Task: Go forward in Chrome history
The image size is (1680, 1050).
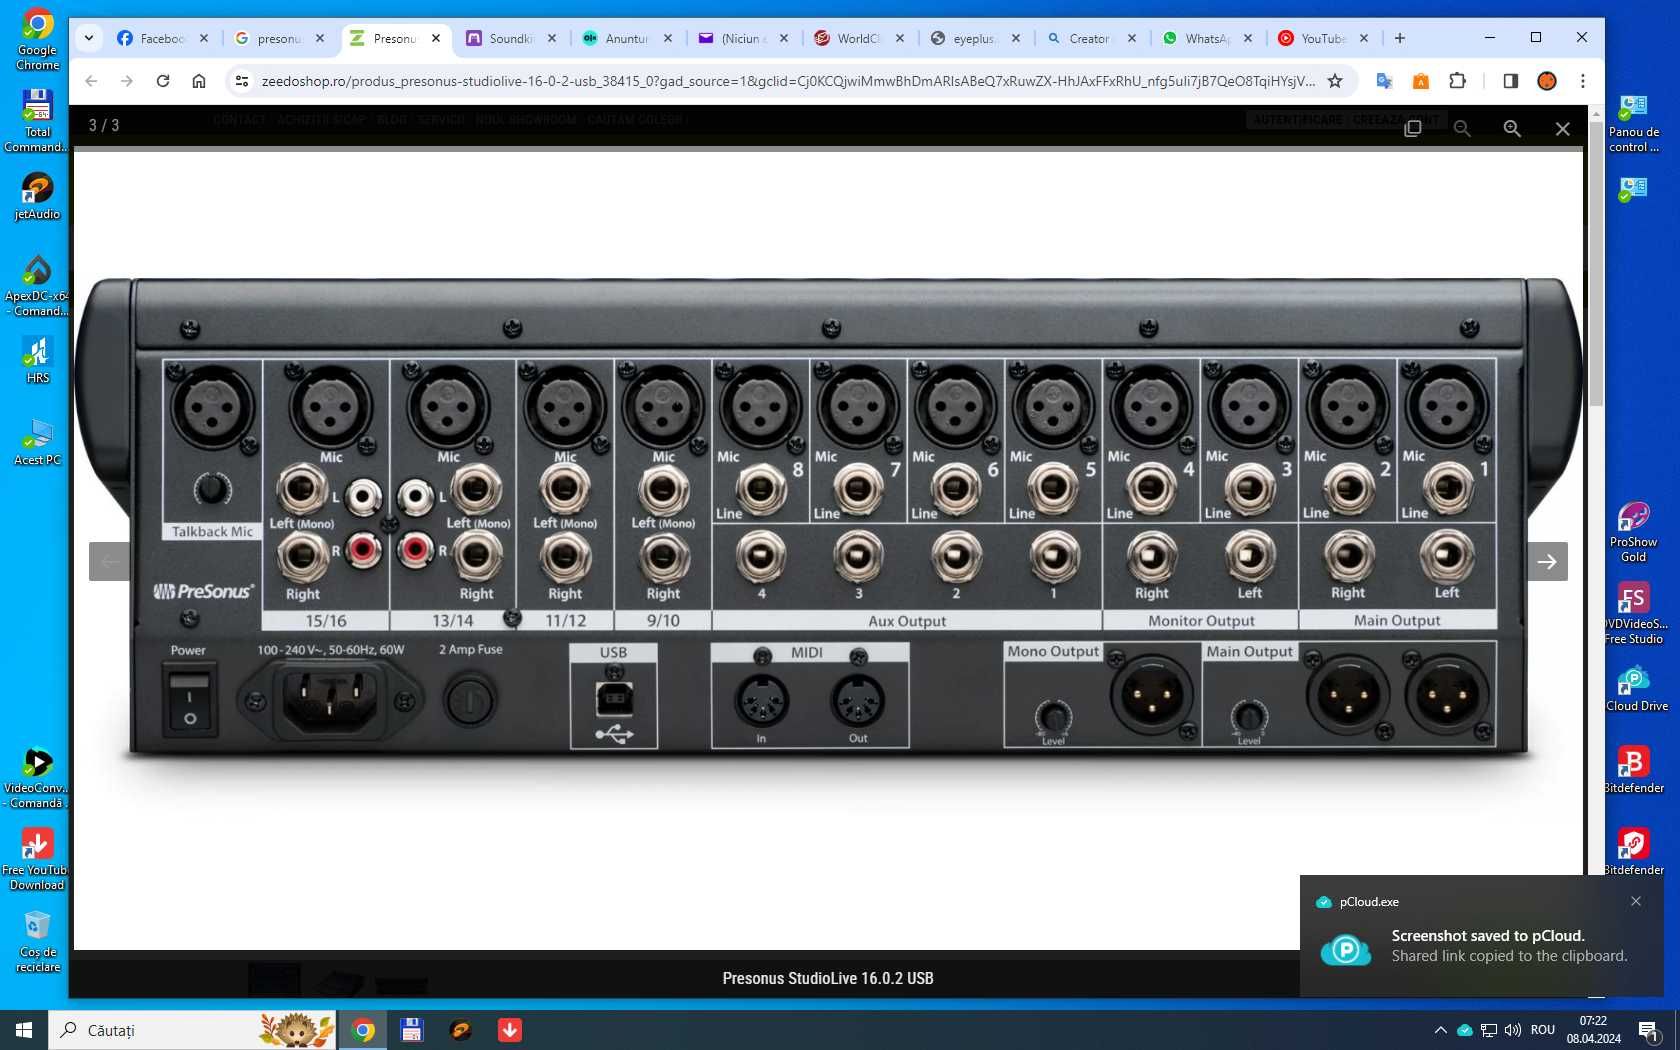Action: [127, 81]
